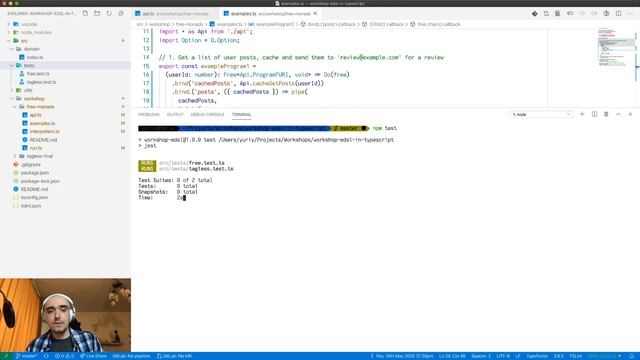Switch to the api.ts editor tab

point(175,14)
